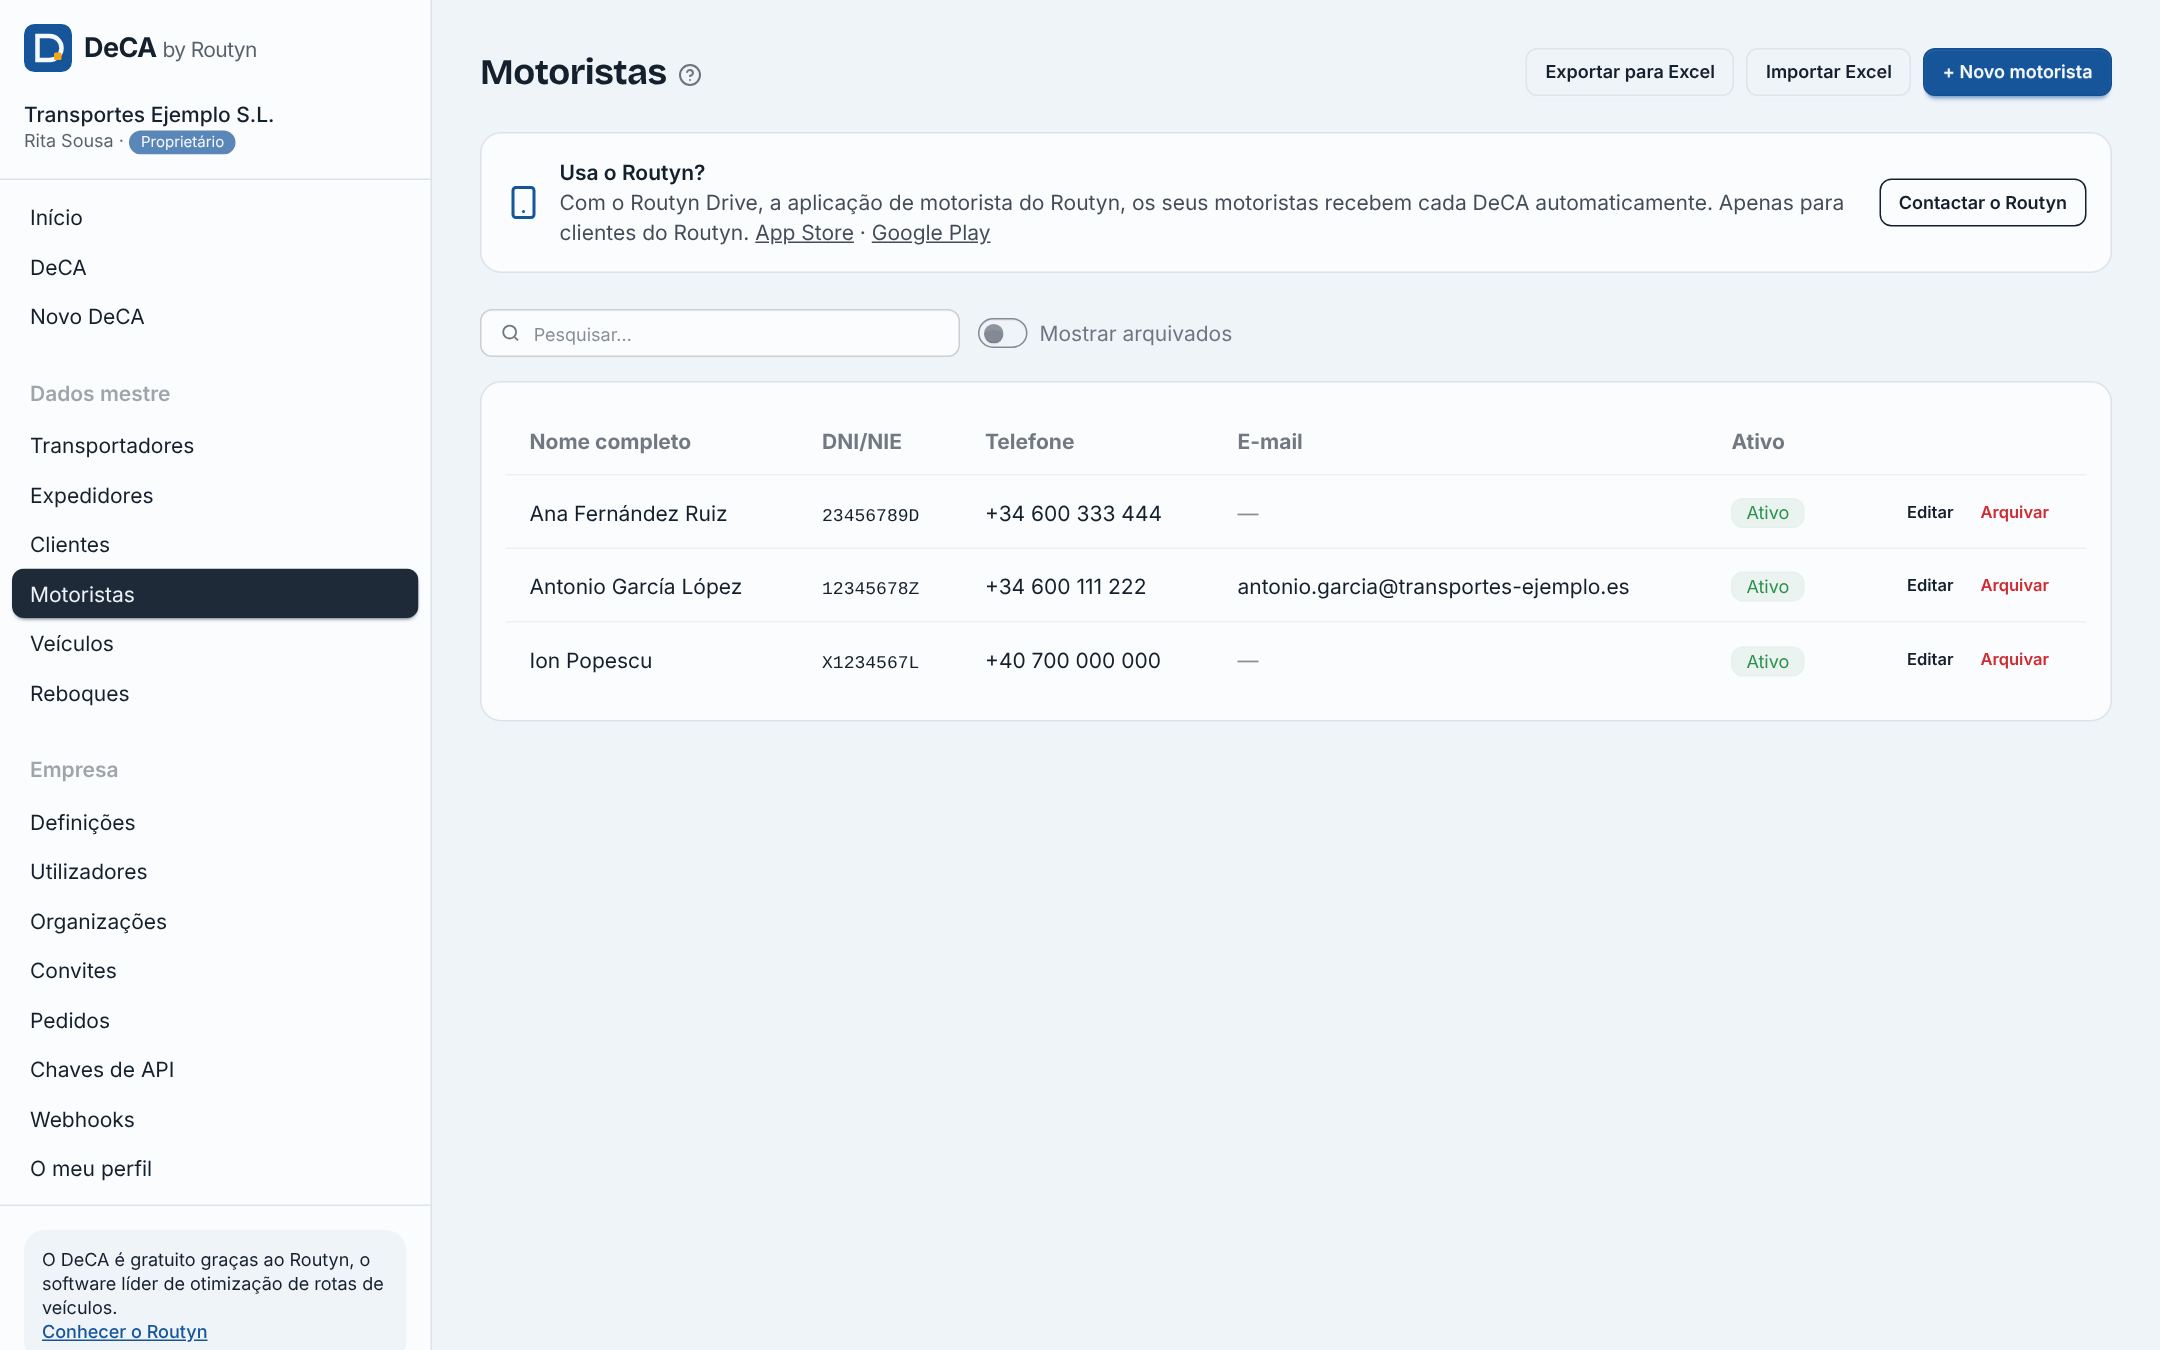Archive Ana Fernández Ruiz

click(2014, 513)
